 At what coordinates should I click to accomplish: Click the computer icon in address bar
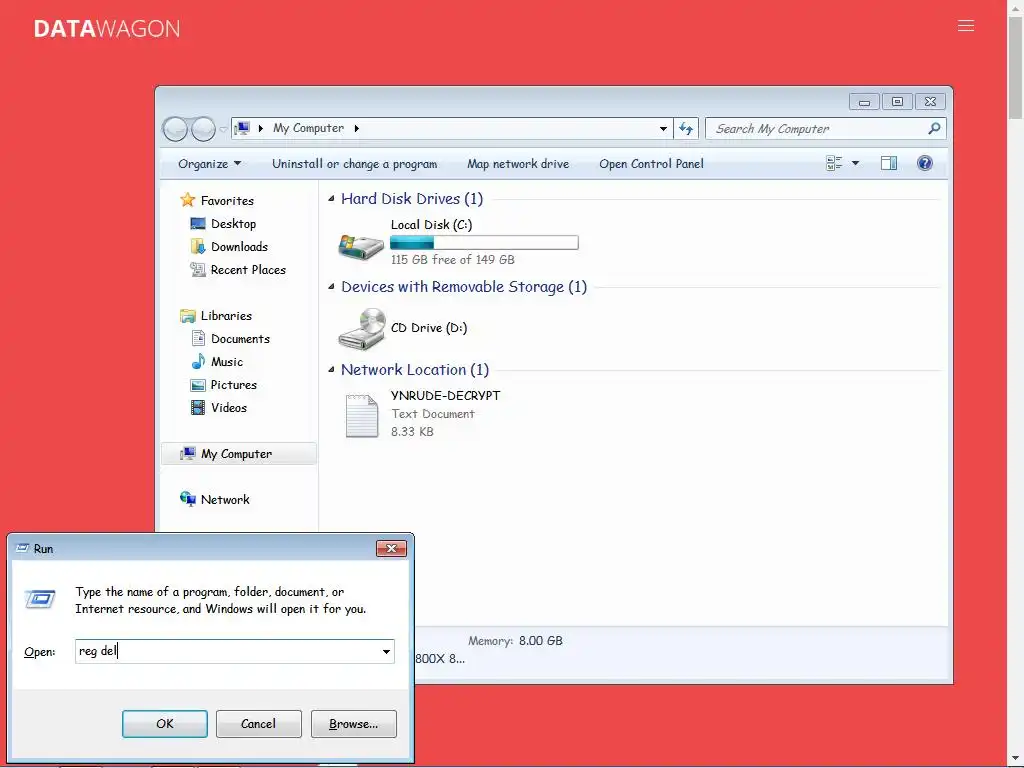[242, 128]
